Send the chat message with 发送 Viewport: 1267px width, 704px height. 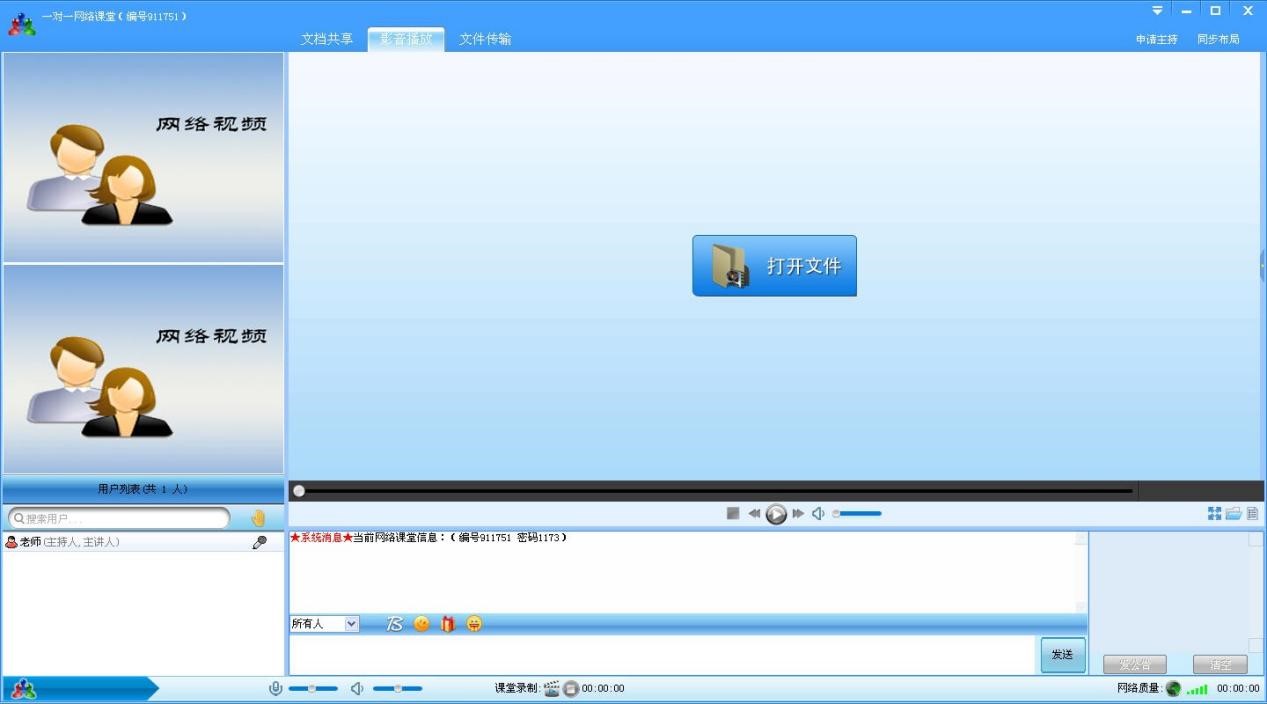pos(1062,654)
